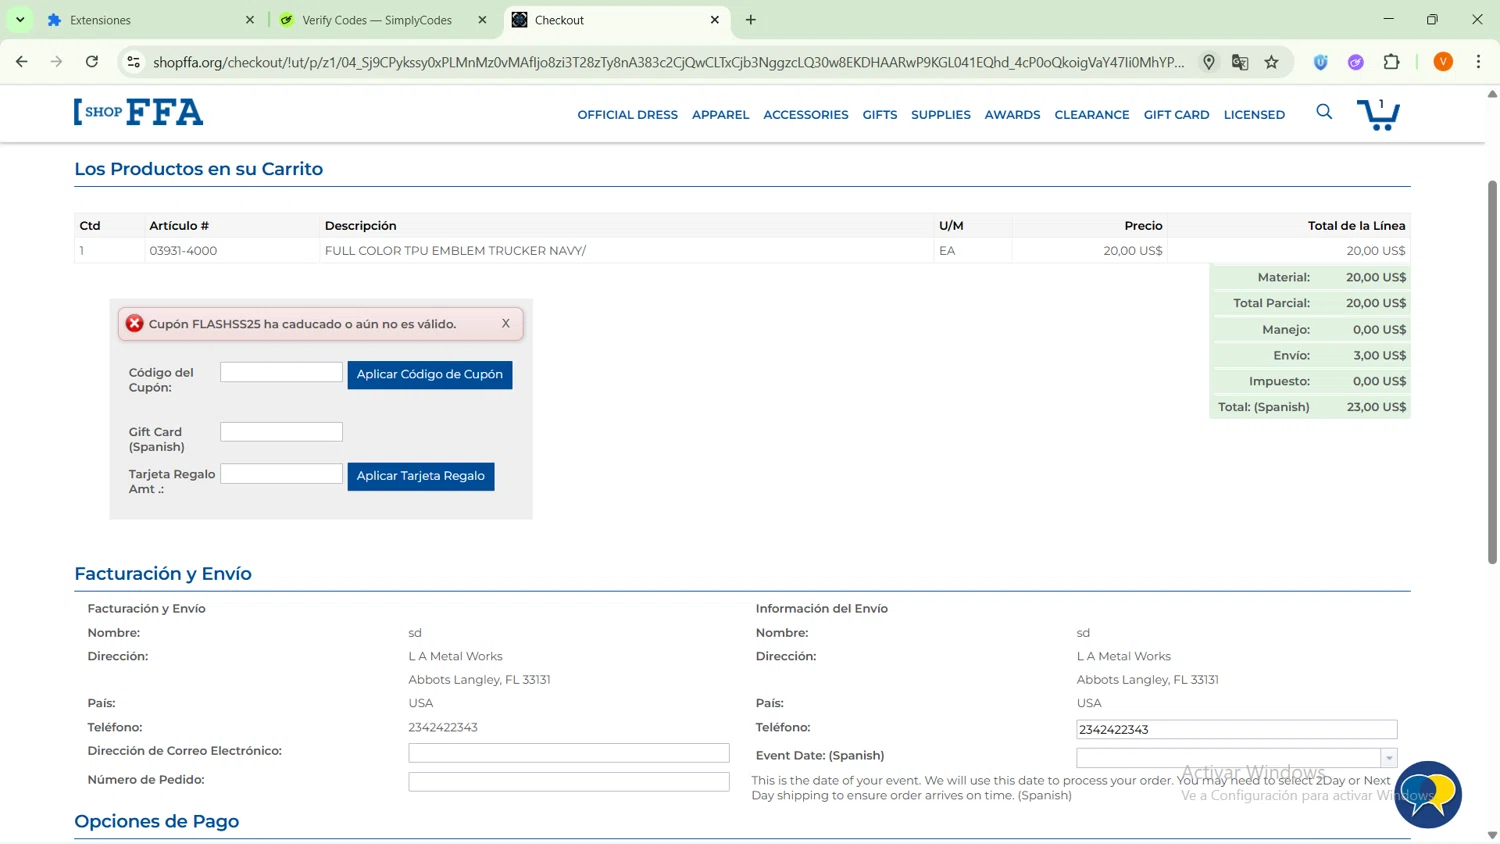The width and height of the screenshot is (1500, 844).
Task: Click the purple circular extension icon
Action: (x=1356, y=62)
